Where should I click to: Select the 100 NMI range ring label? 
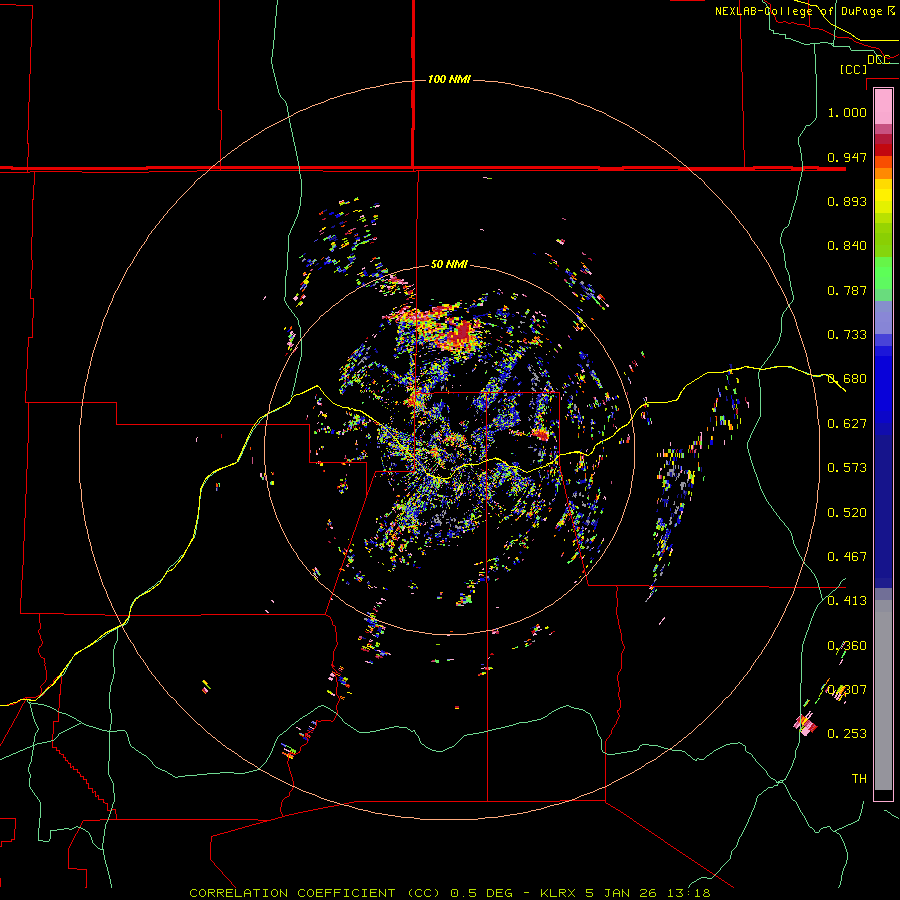coord(449,79)
